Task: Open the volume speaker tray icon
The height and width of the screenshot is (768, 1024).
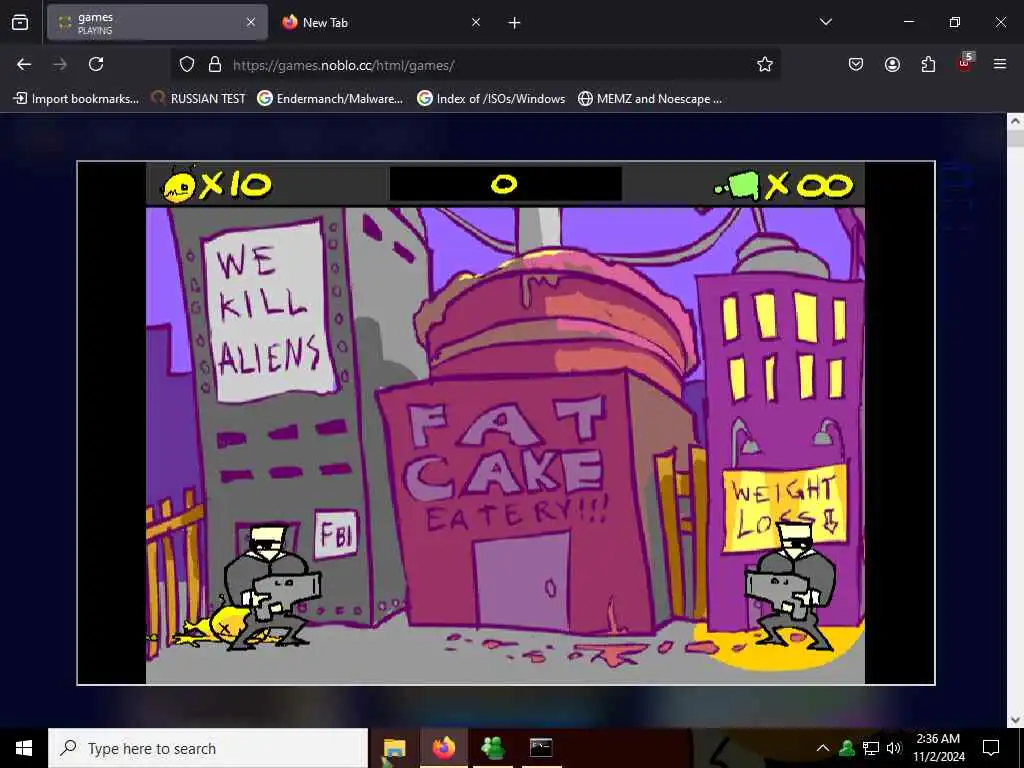Action: (x=894, y=748)
